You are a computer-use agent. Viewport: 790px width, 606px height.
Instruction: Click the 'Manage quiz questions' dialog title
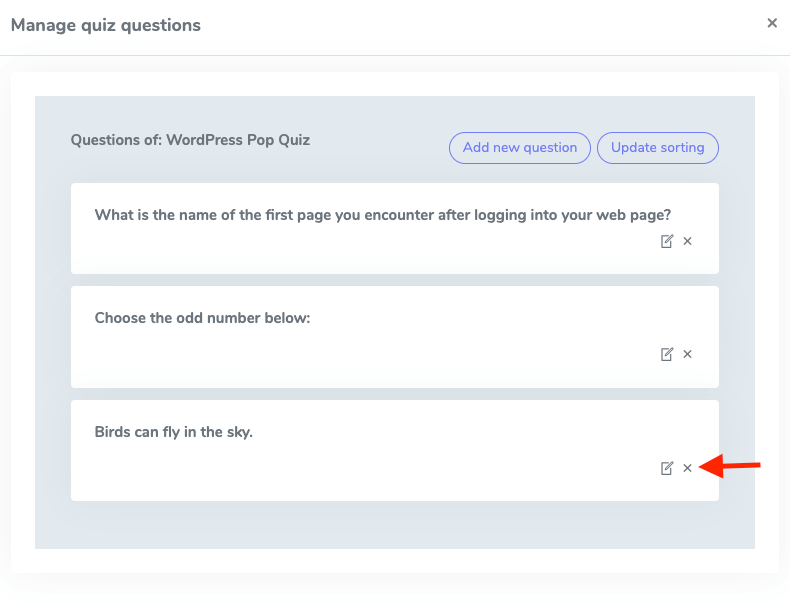(x=105, y=25)
